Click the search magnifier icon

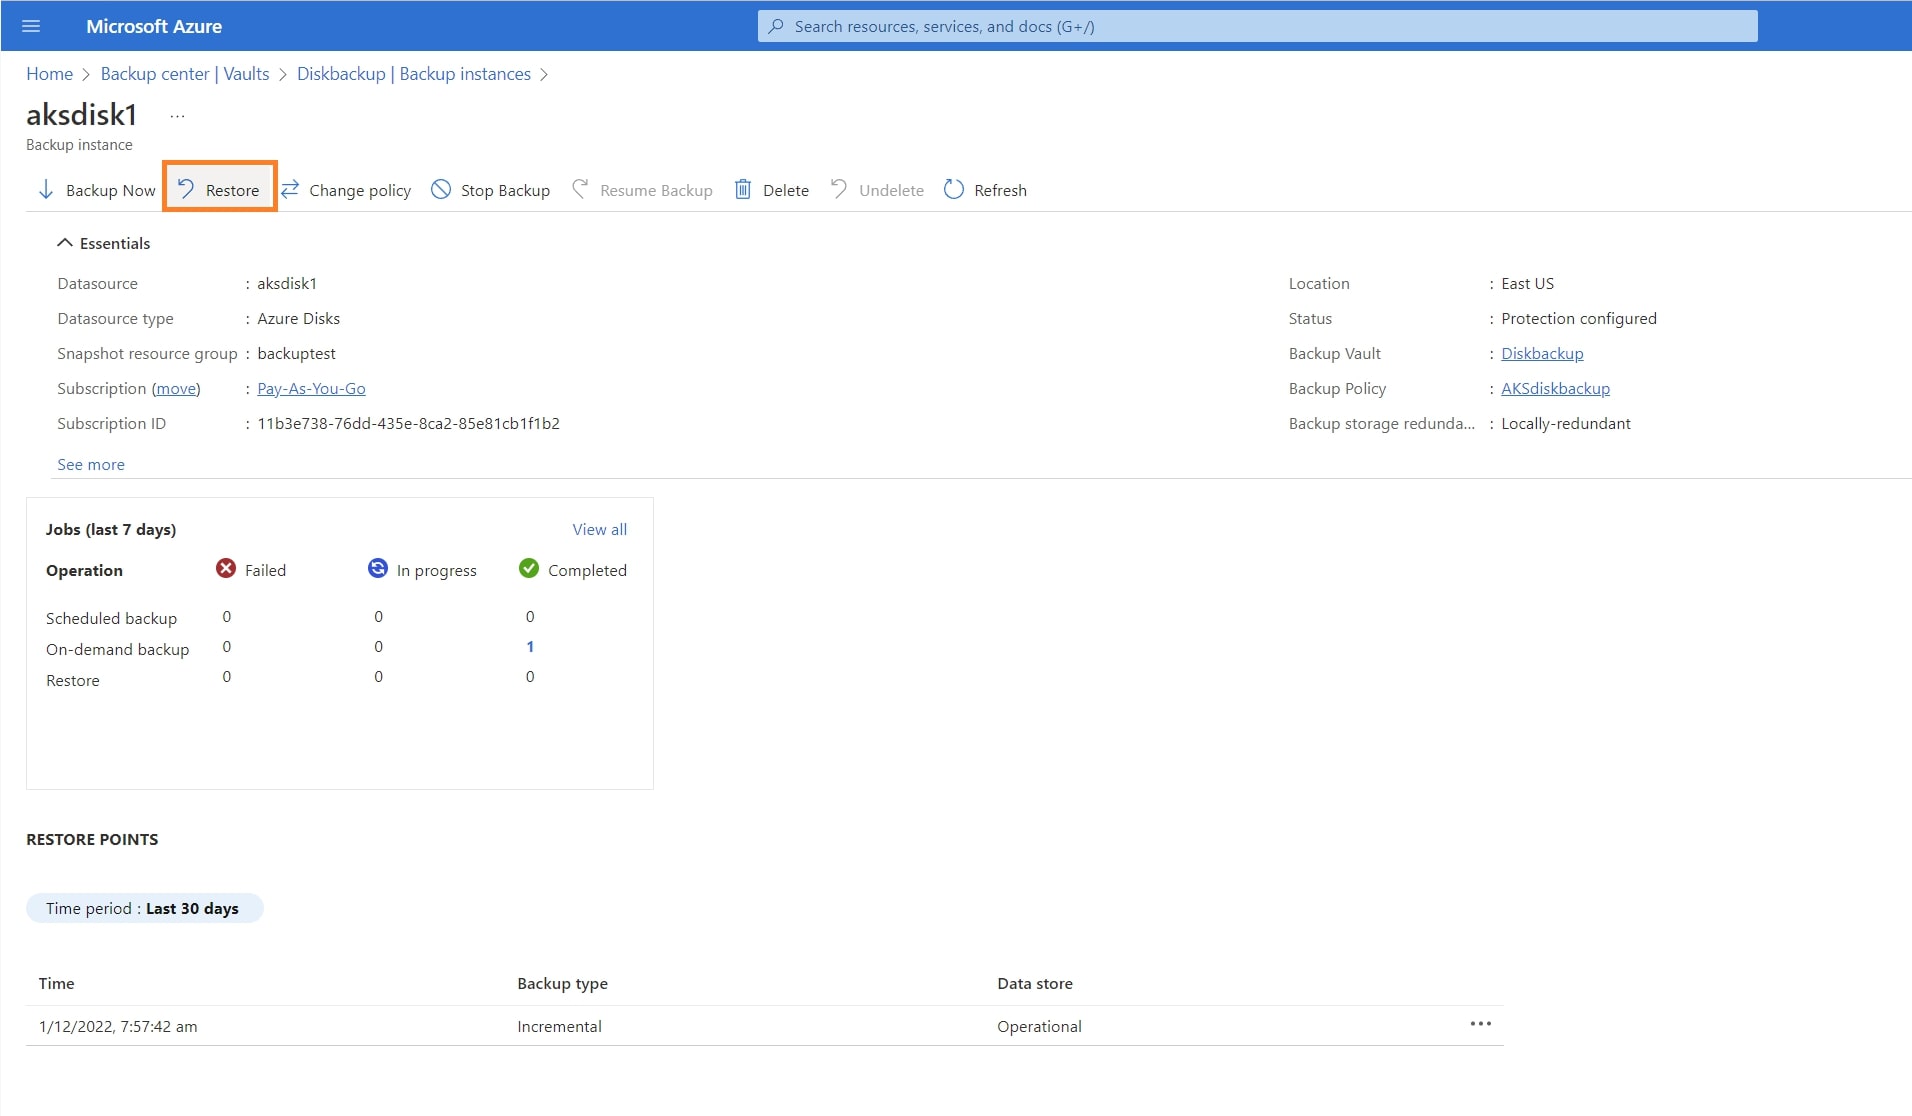coord(776,26)
